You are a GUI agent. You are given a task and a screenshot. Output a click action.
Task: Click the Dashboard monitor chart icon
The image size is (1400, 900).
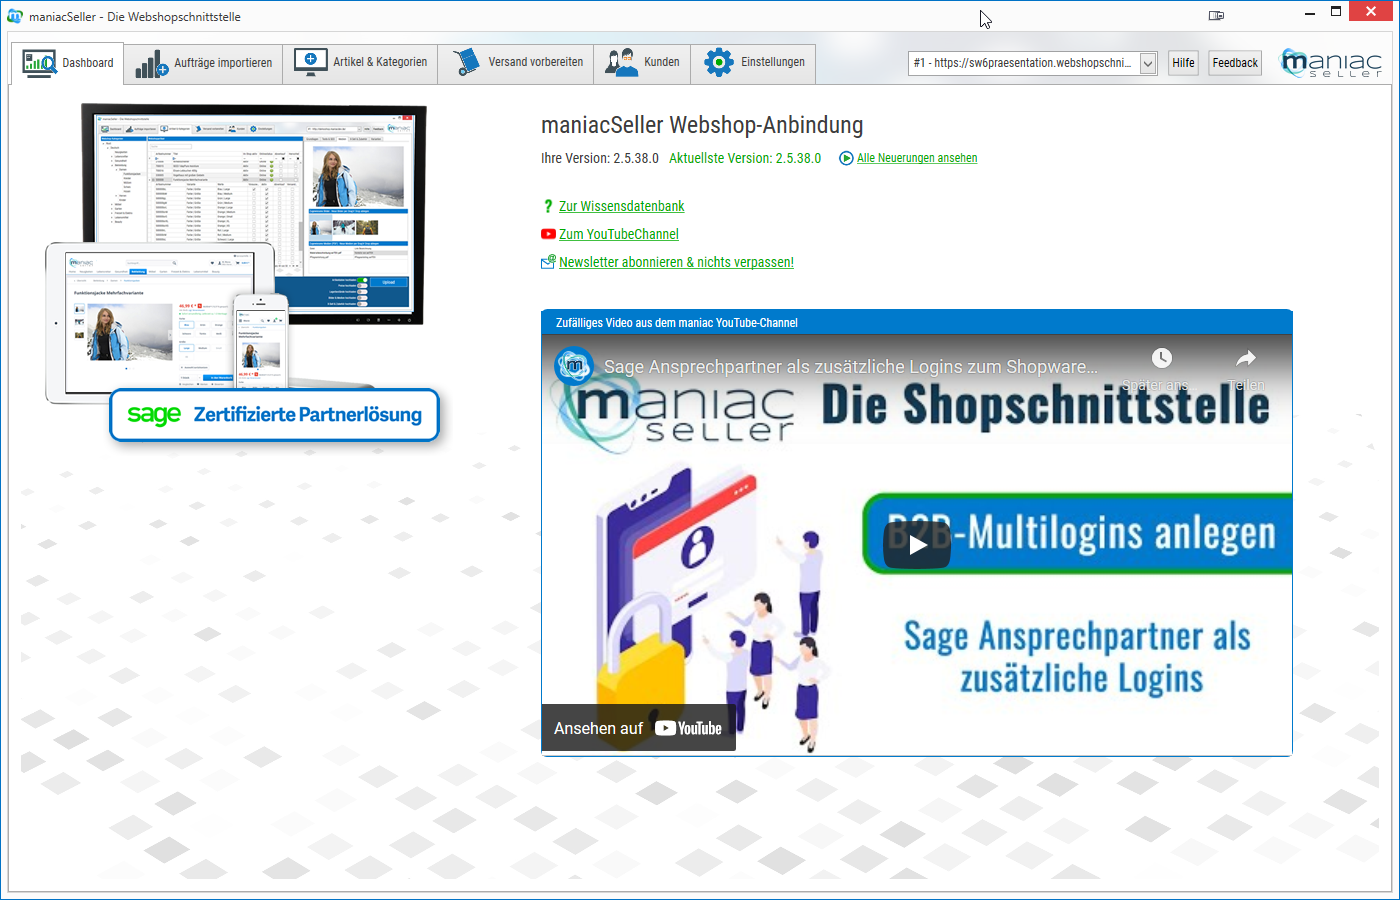39,63
